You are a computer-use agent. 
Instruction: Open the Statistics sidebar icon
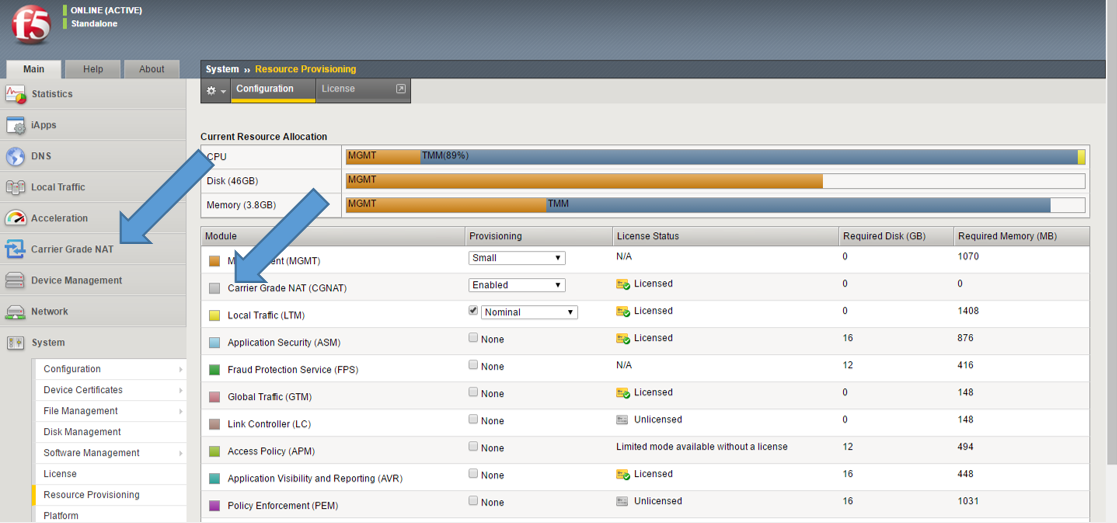click(15, 94)
